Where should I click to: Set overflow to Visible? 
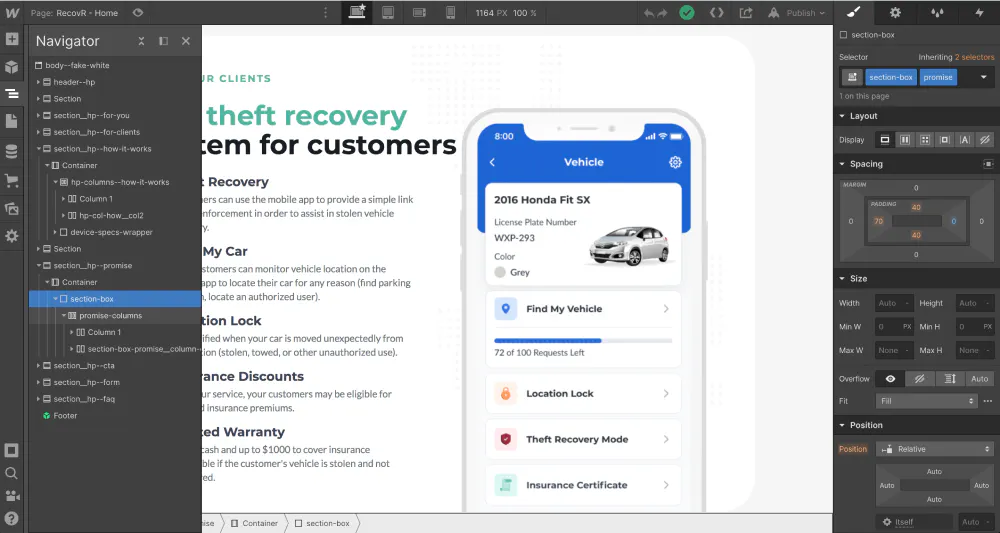[890, 379]
